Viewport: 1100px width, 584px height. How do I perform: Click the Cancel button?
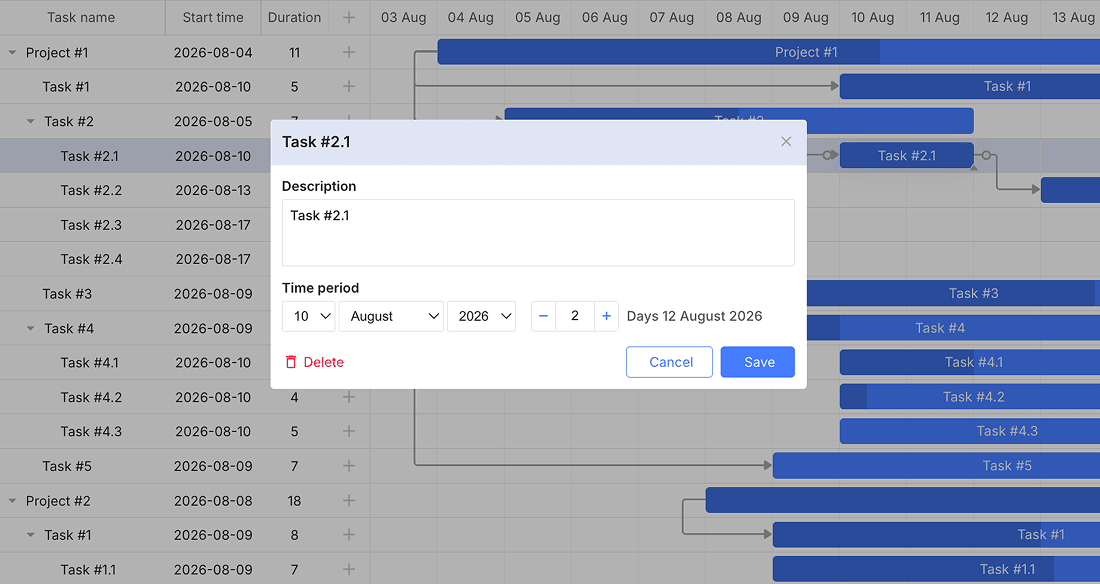tap(669, 362)
